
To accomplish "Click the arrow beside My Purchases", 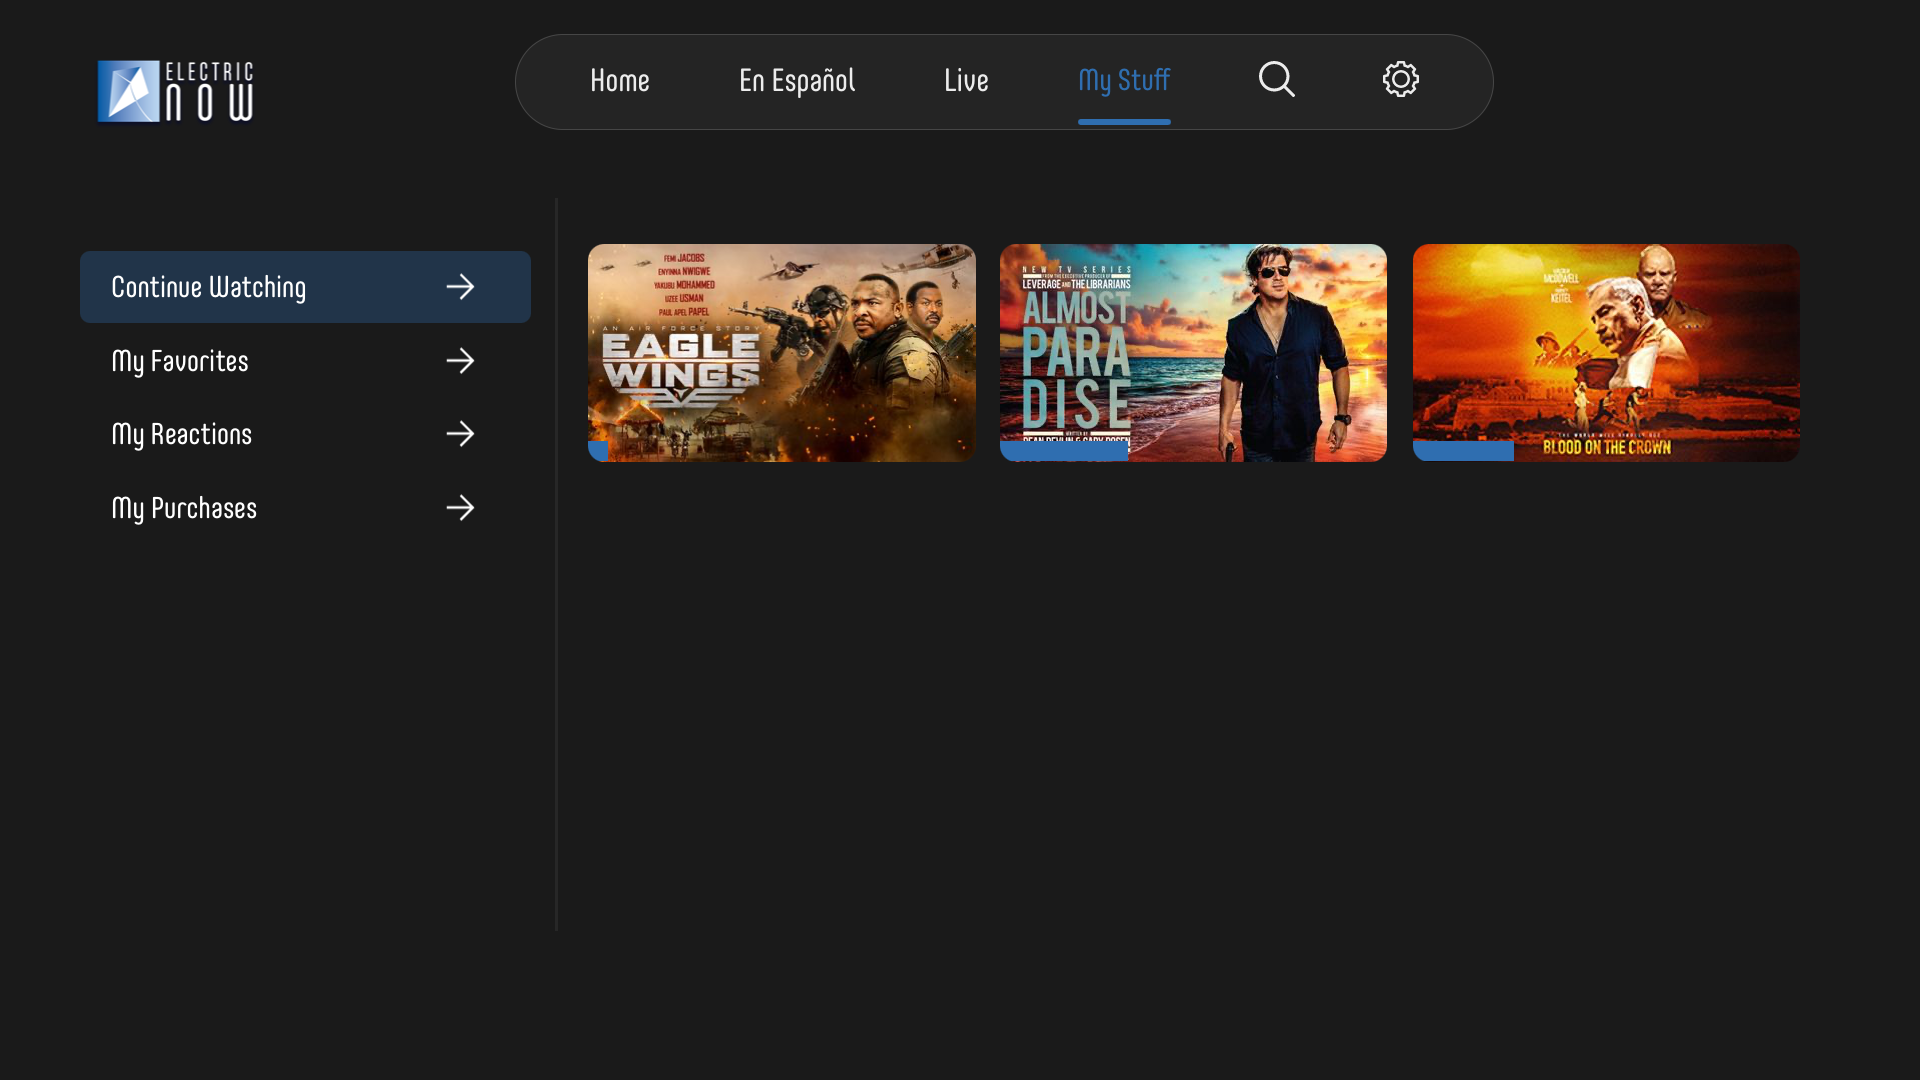I will point(460,508).
